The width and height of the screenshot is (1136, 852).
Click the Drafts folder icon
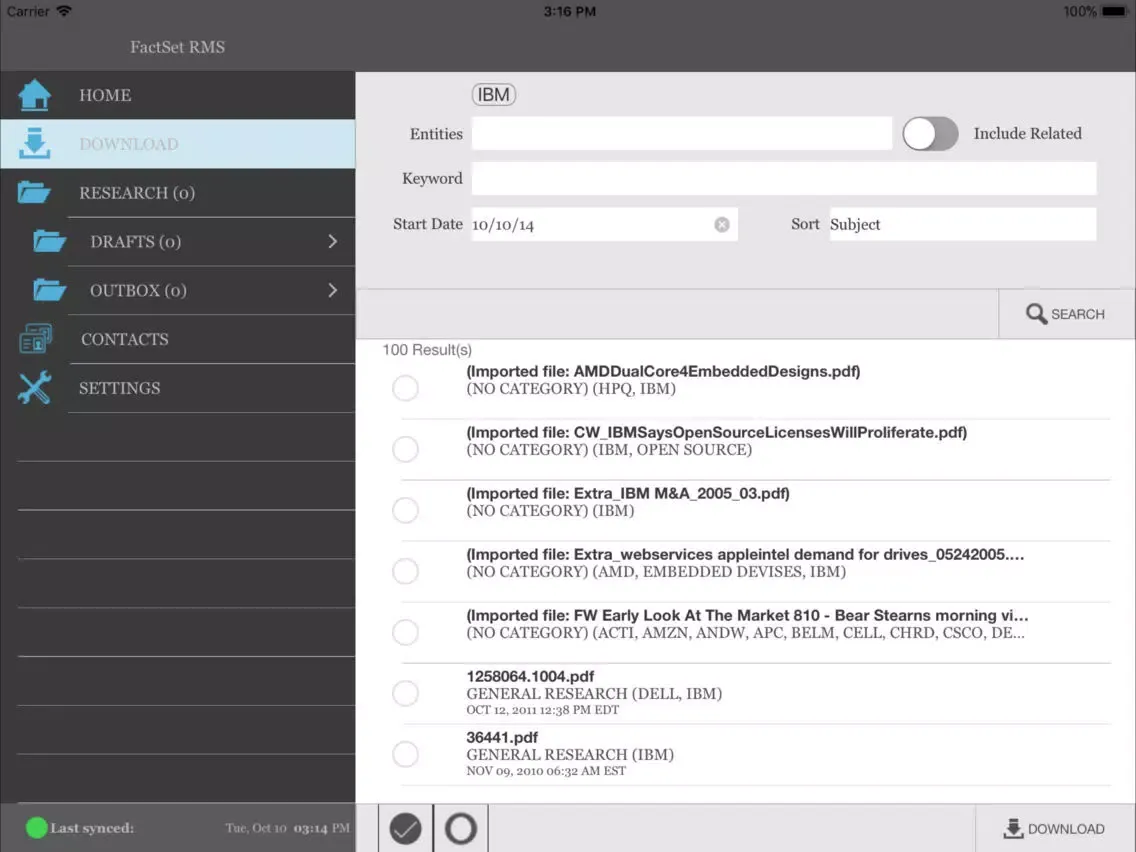[x=49, y=241]
